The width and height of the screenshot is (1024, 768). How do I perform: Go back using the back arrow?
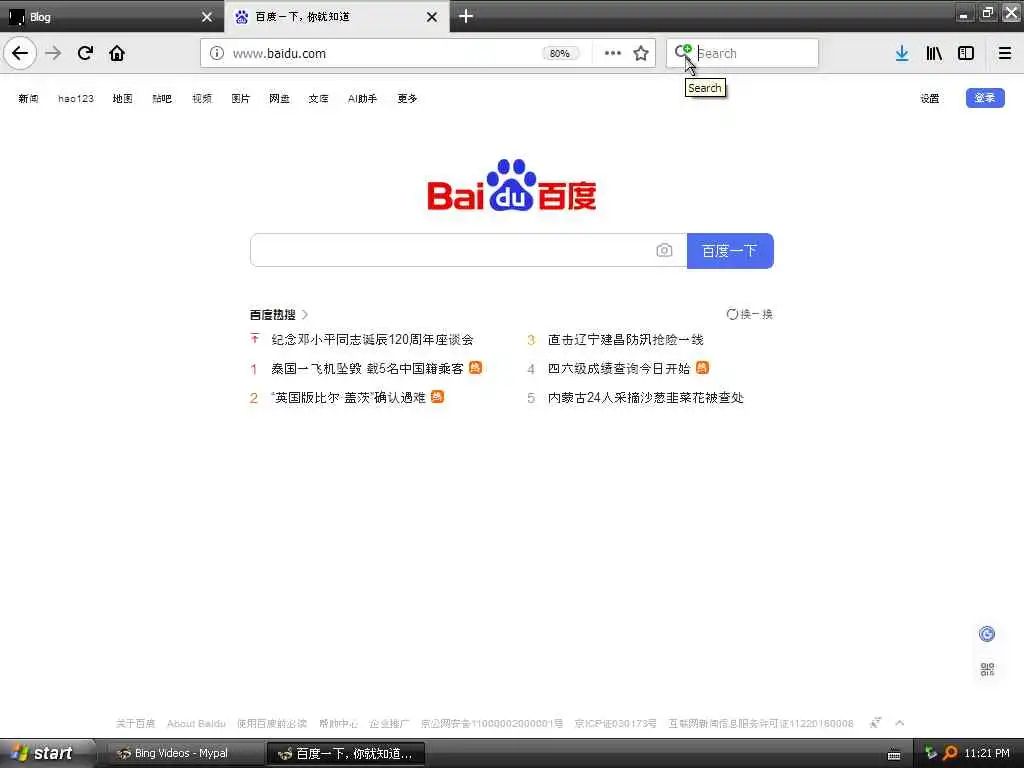20,53
